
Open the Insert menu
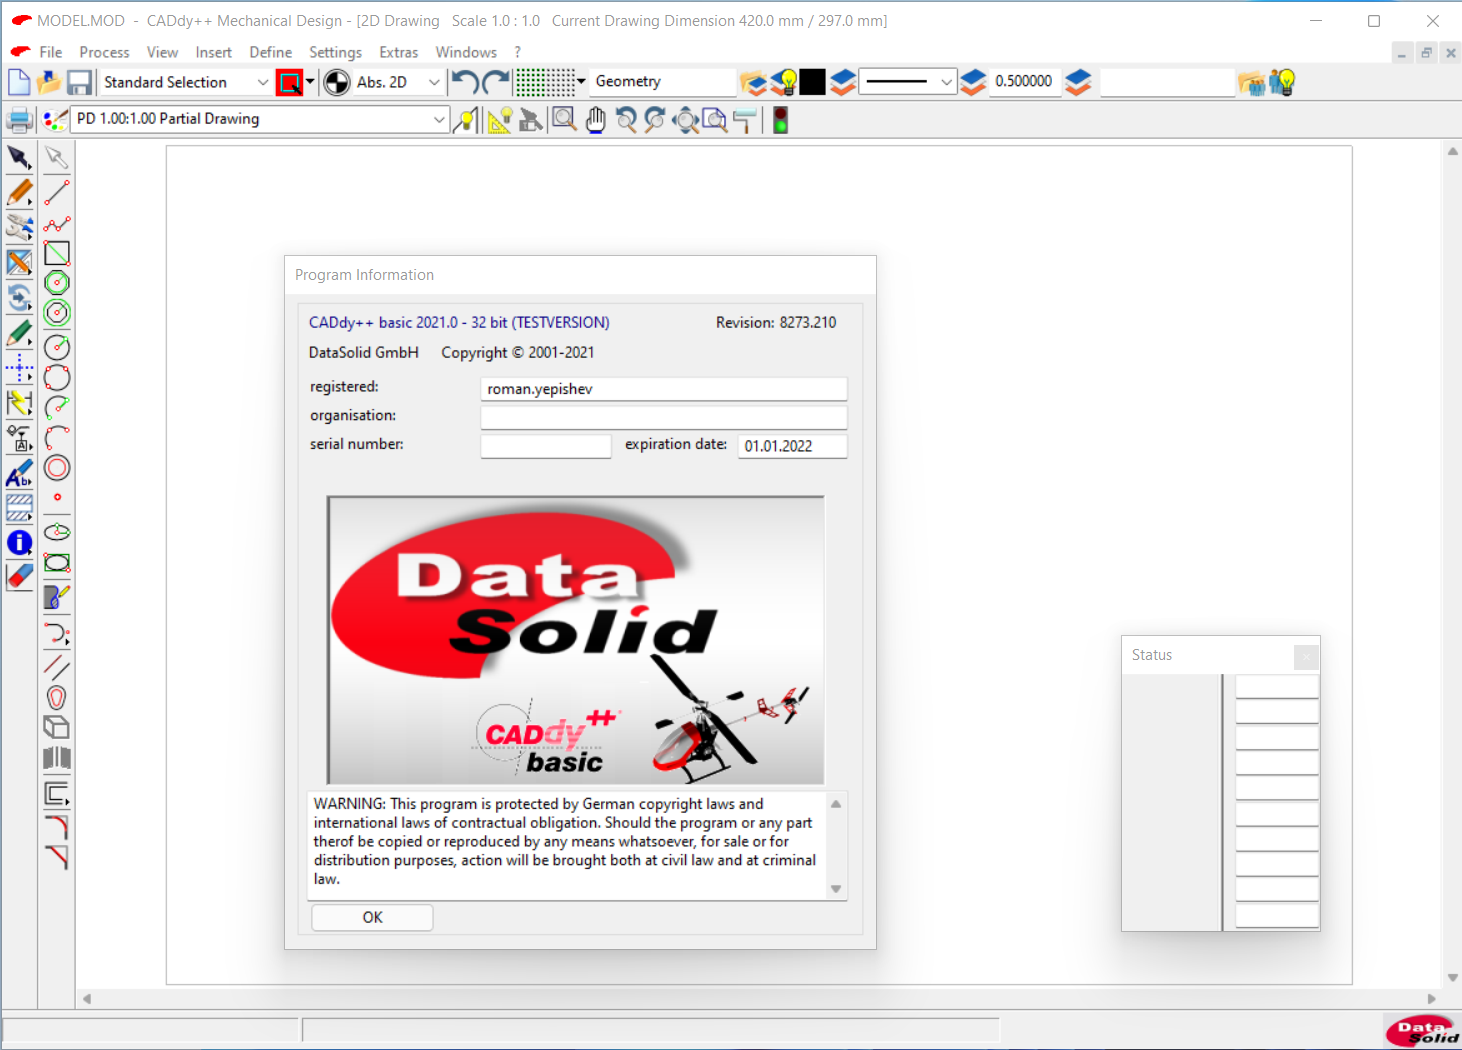point(213,52)
